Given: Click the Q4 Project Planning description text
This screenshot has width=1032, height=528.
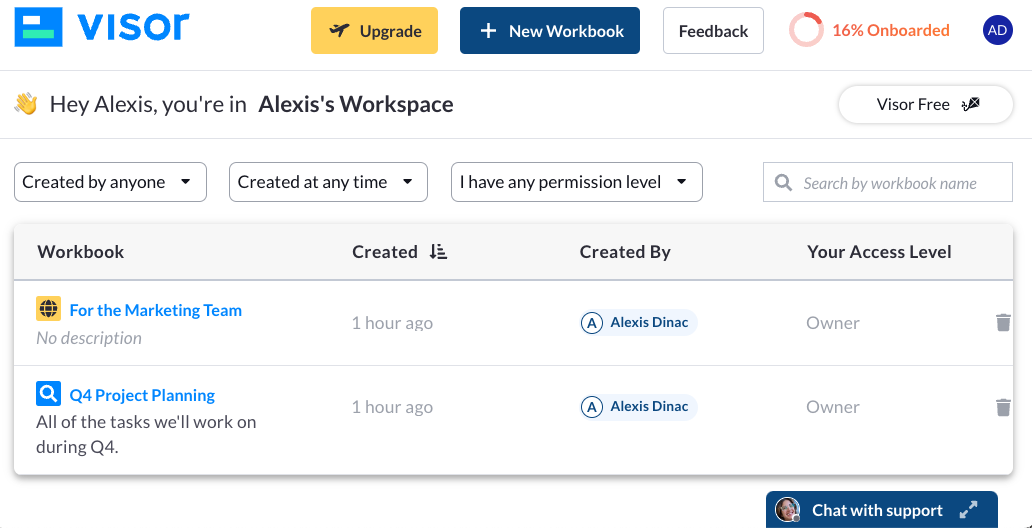Looking at the screenshot, I should [x=146, y=435].
